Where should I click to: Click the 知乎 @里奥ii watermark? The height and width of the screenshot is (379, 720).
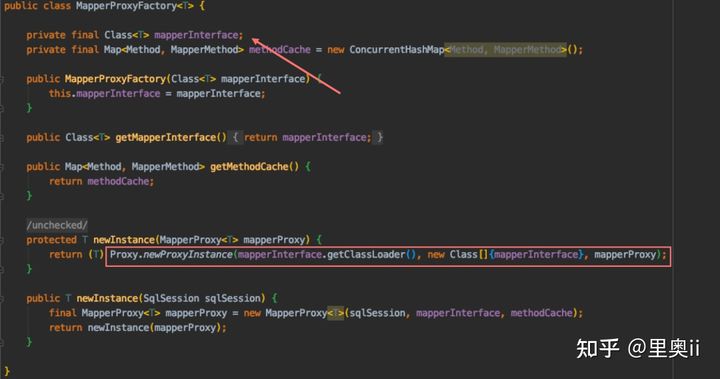(x=638, y=348)
